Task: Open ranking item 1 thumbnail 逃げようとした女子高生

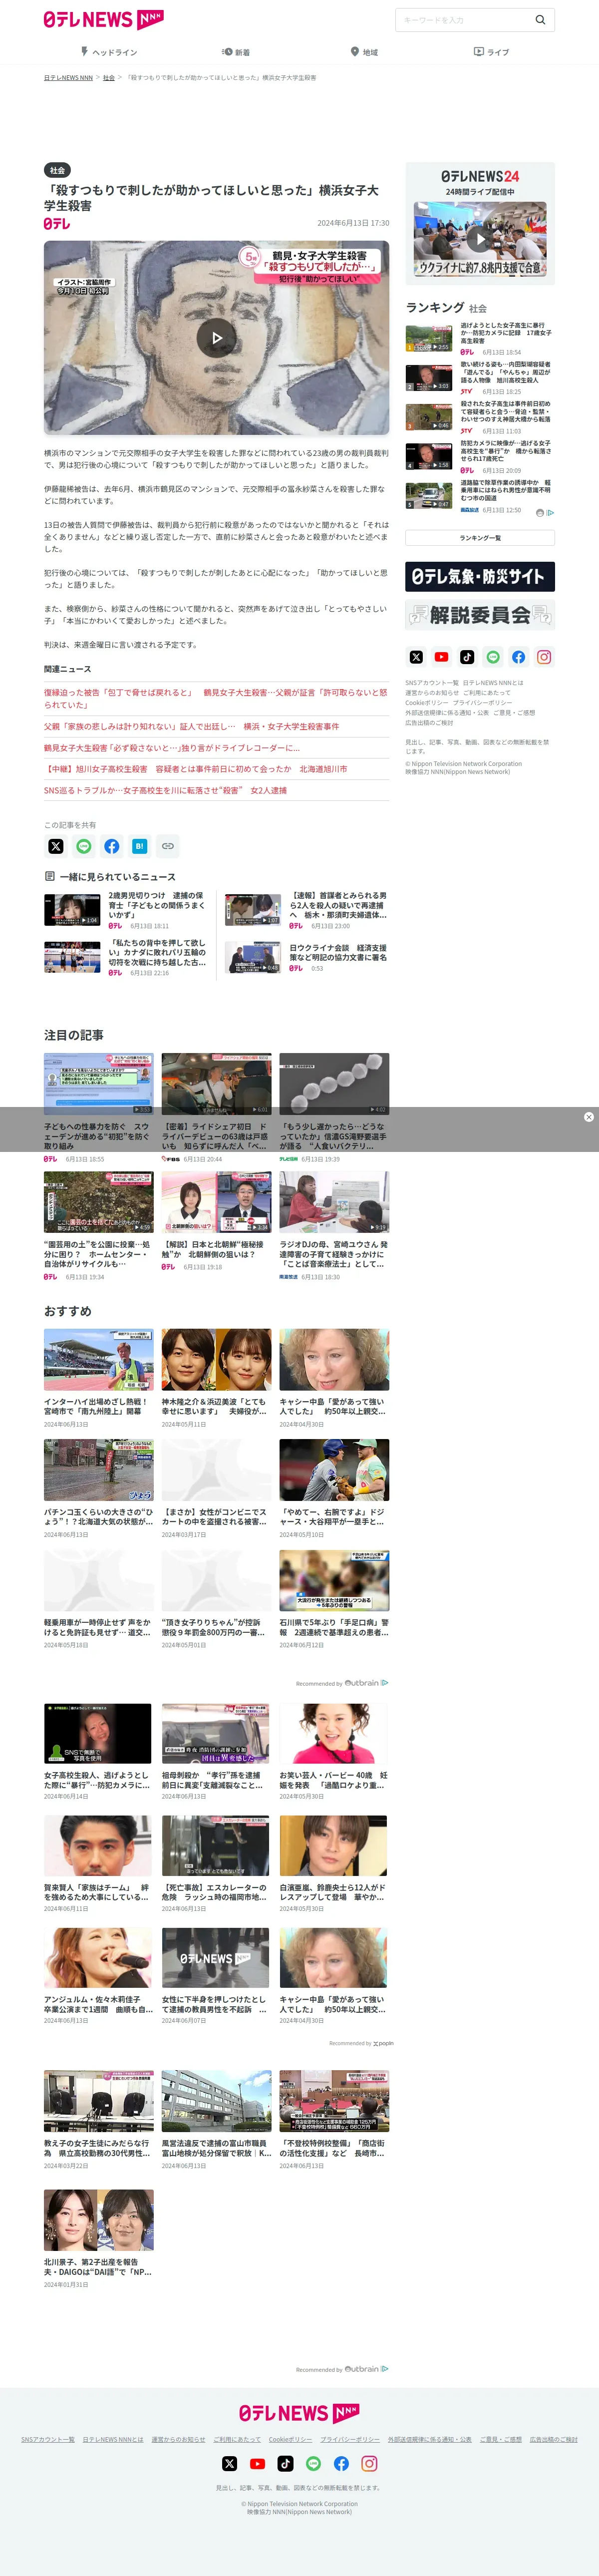Action: [x=429, y=338]
